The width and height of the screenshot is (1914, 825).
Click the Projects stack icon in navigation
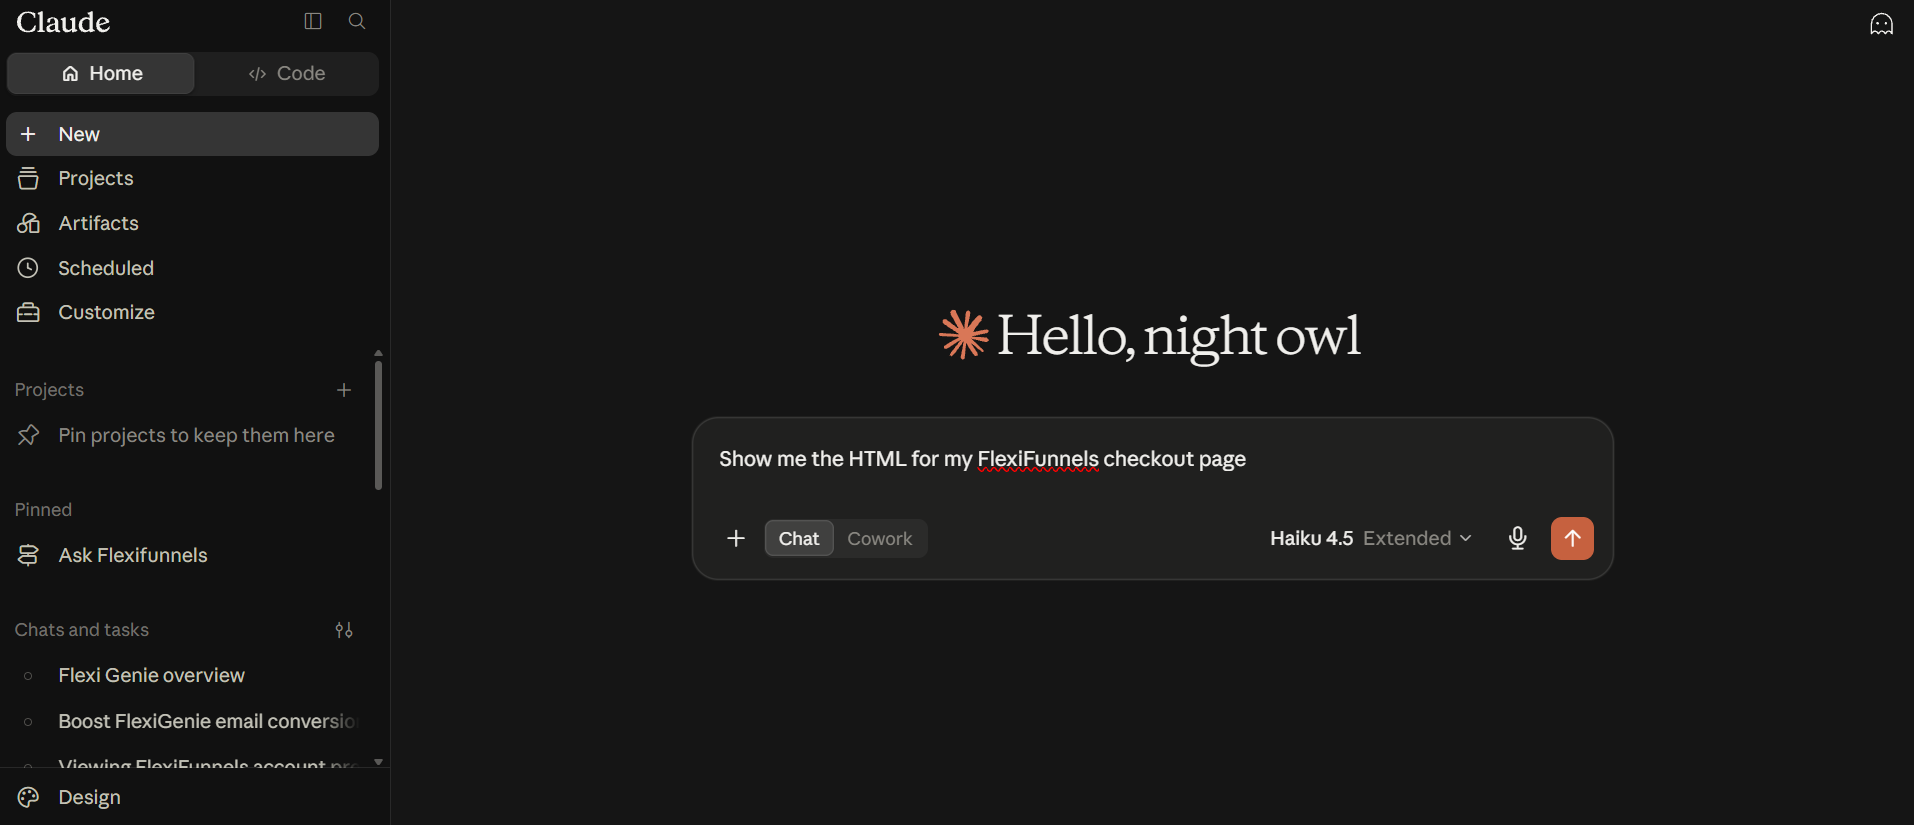point(28,178)
